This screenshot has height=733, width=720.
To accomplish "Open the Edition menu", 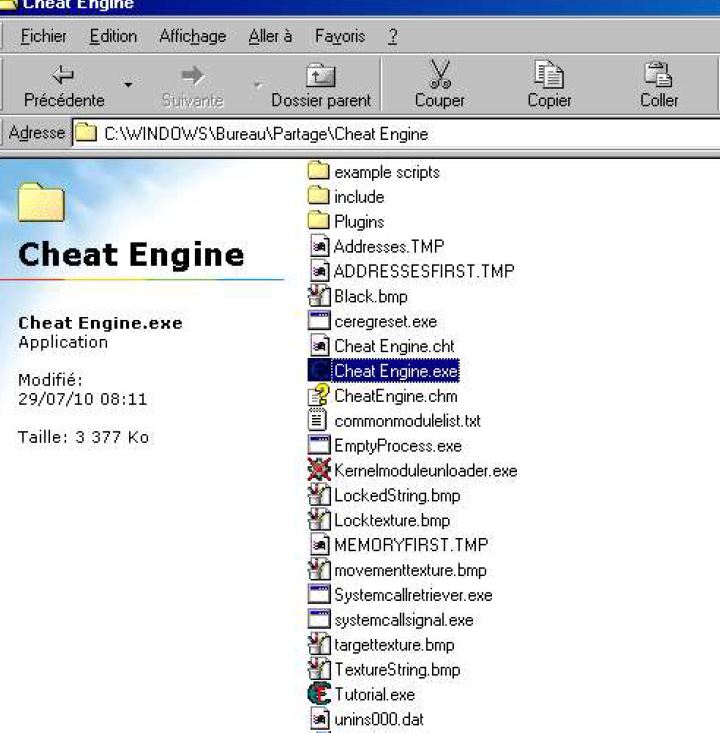I will tap(114, 36).
